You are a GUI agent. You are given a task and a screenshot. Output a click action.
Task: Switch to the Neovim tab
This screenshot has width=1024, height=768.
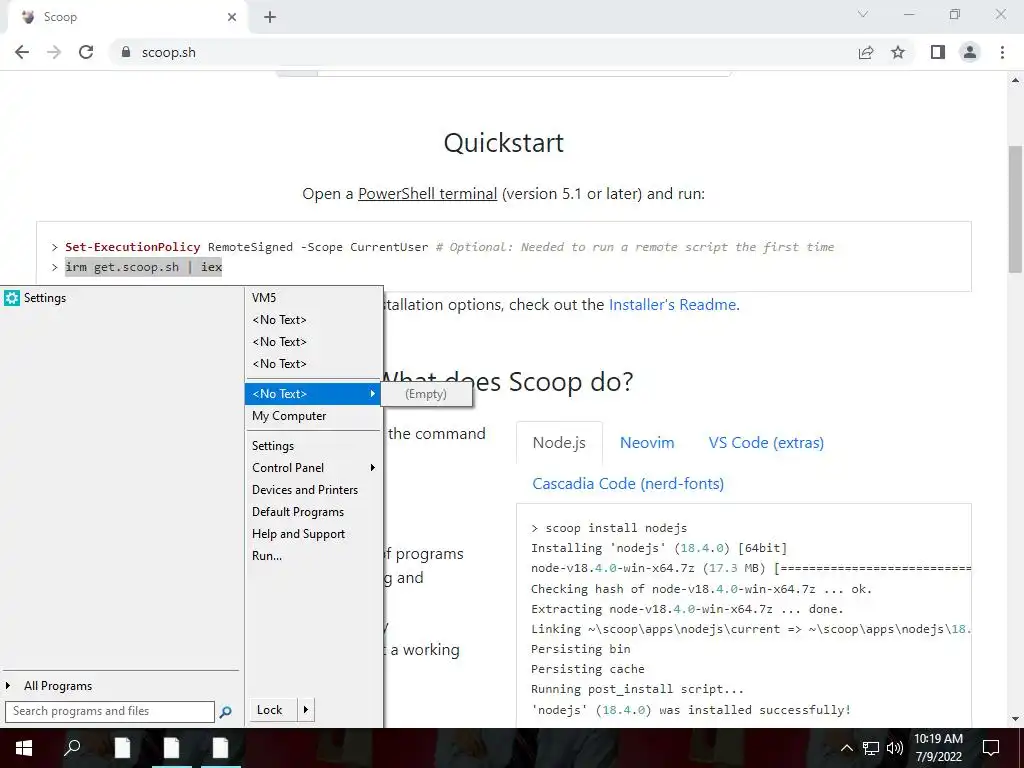(x=647, y=443)
